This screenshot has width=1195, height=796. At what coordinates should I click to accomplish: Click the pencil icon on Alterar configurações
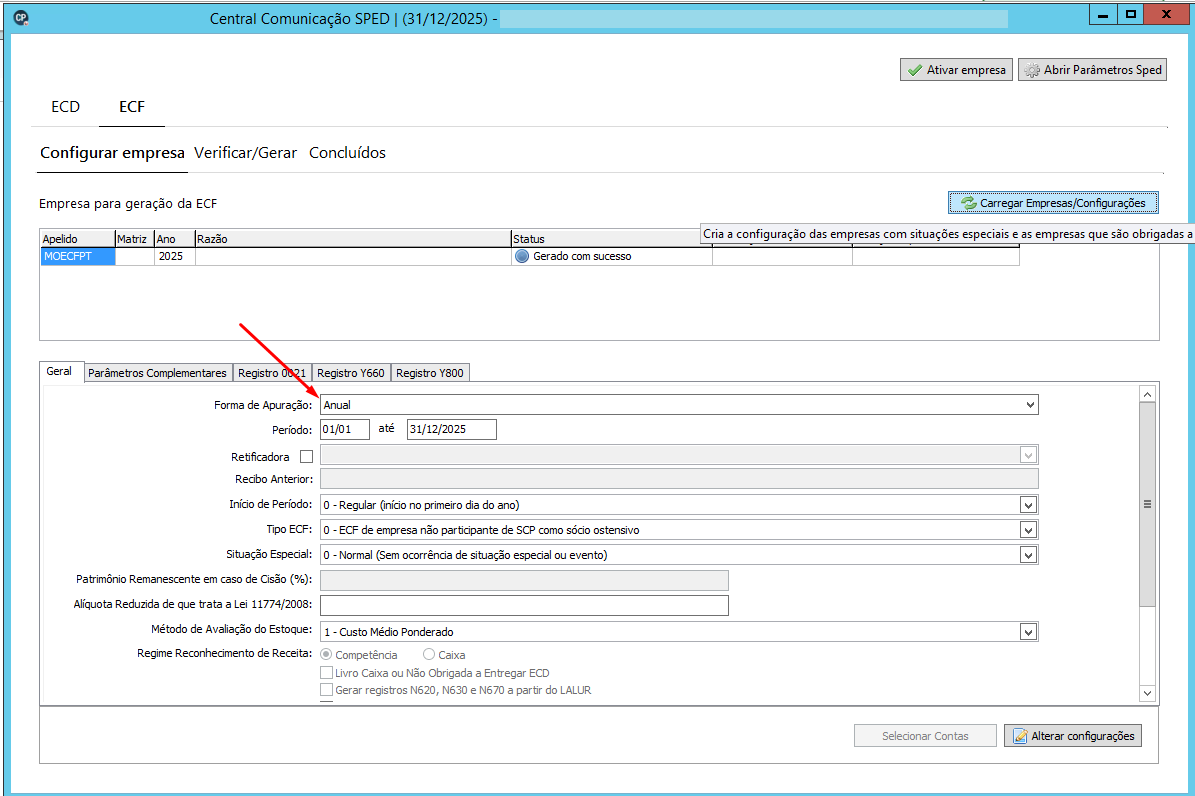click(x=1020, y=736)
